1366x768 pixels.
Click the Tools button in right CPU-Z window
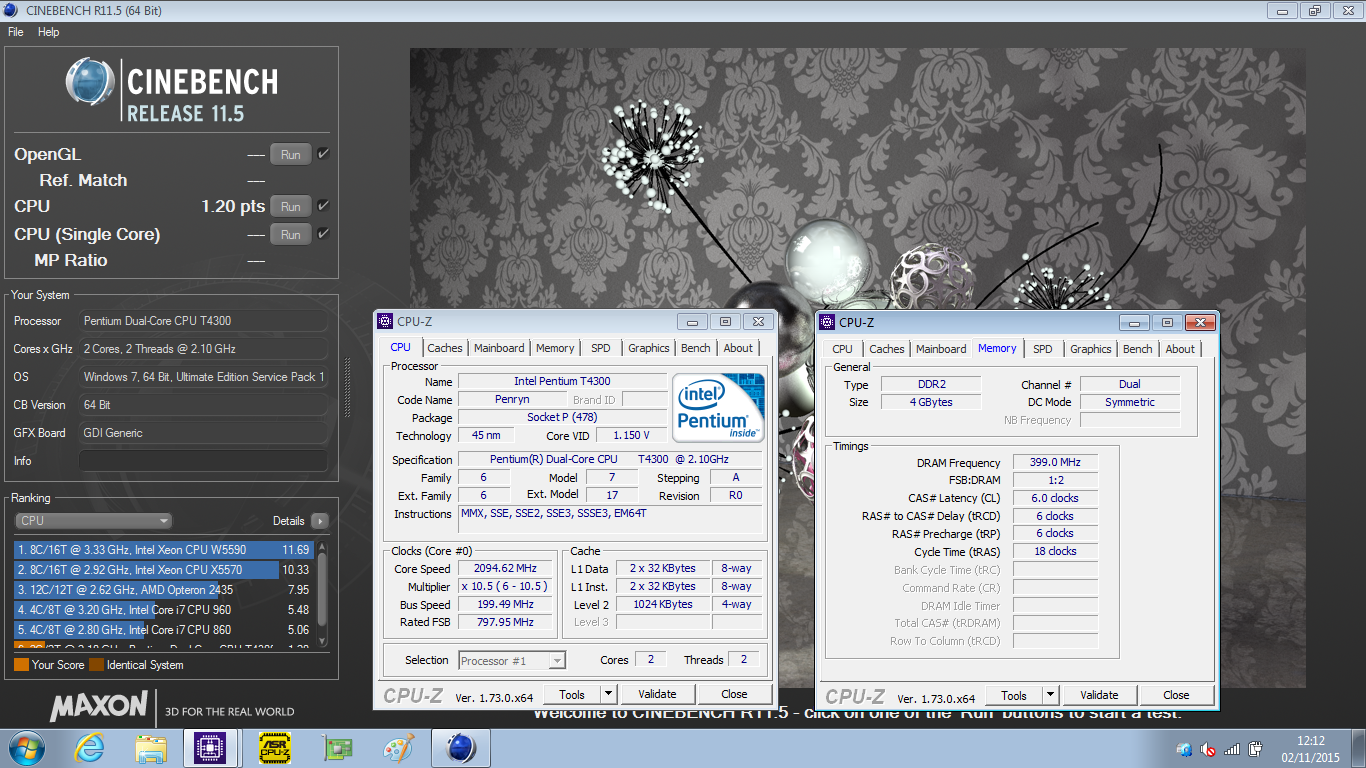(x=1014, y=695)
